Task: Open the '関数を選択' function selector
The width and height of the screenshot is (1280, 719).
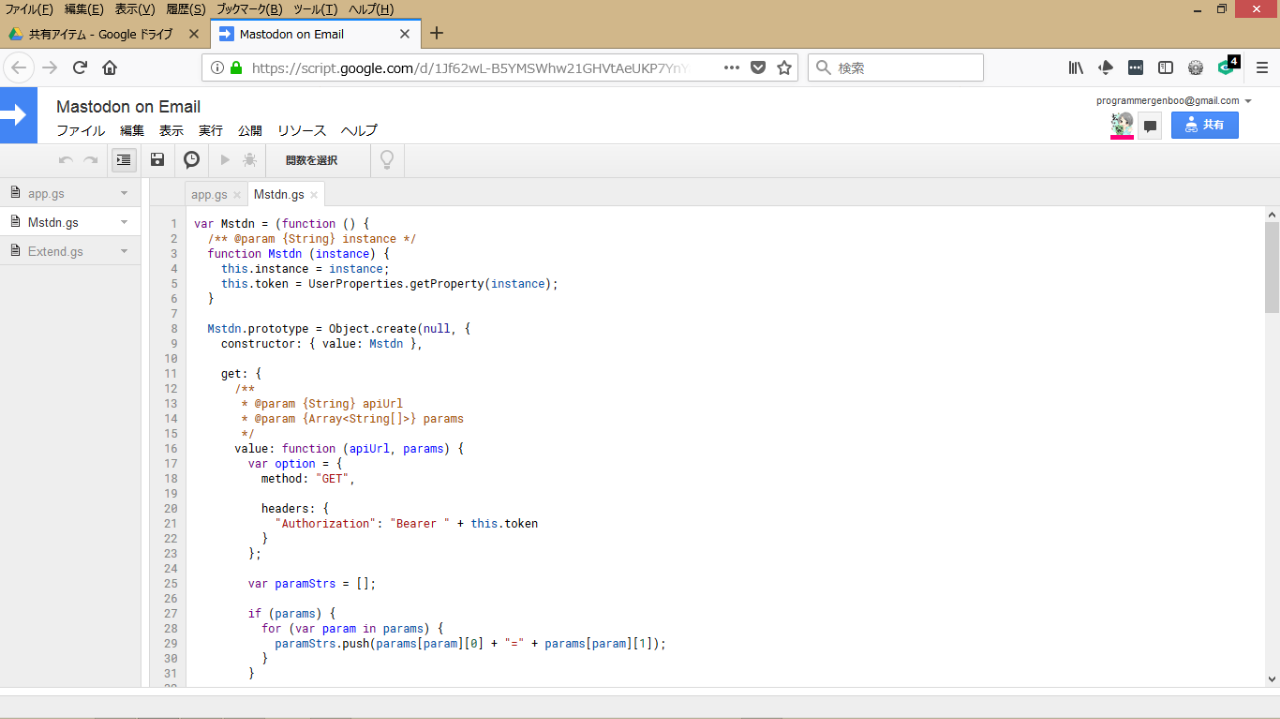Action: (311, 160)
